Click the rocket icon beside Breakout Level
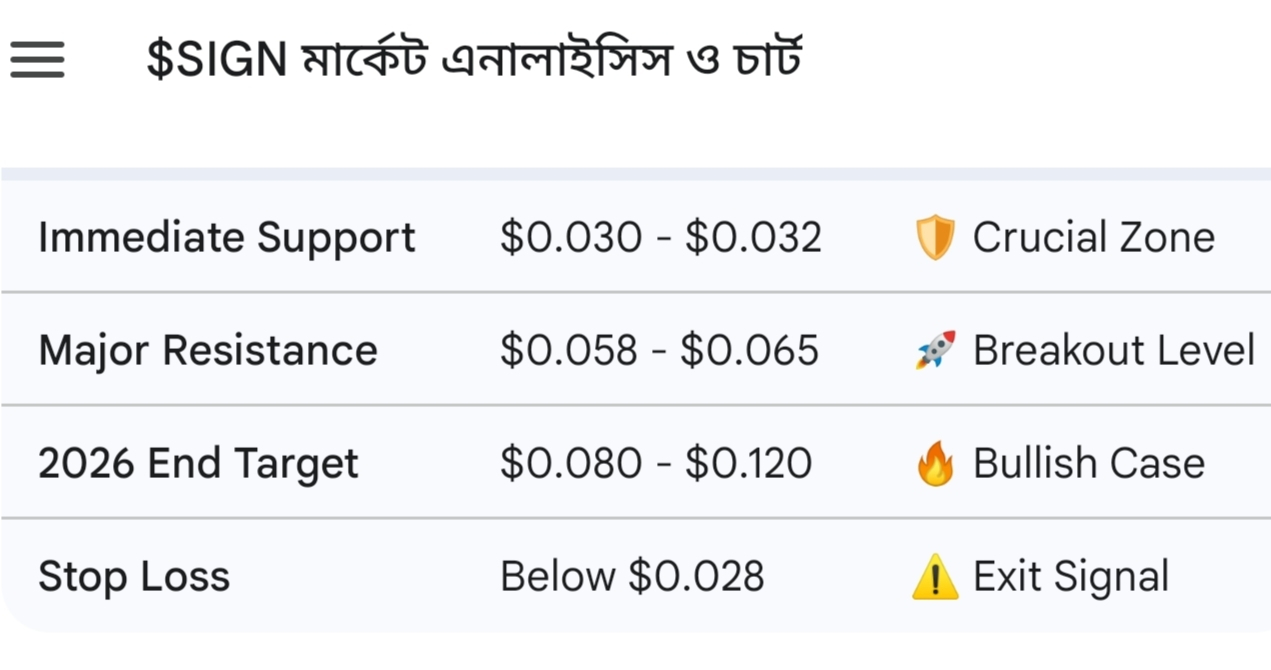 (935, 351)
